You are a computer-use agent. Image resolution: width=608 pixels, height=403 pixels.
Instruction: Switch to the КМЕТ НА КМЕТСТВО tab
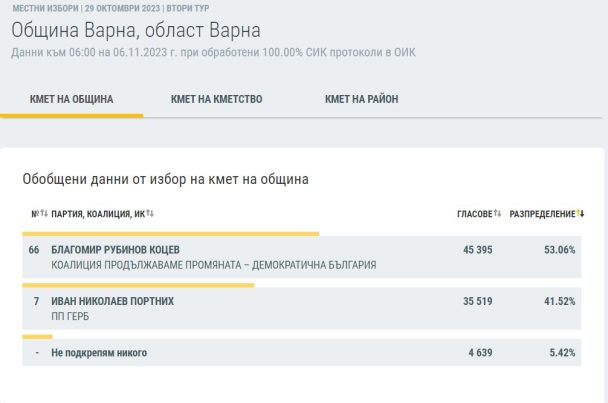[x=217, y=99]
